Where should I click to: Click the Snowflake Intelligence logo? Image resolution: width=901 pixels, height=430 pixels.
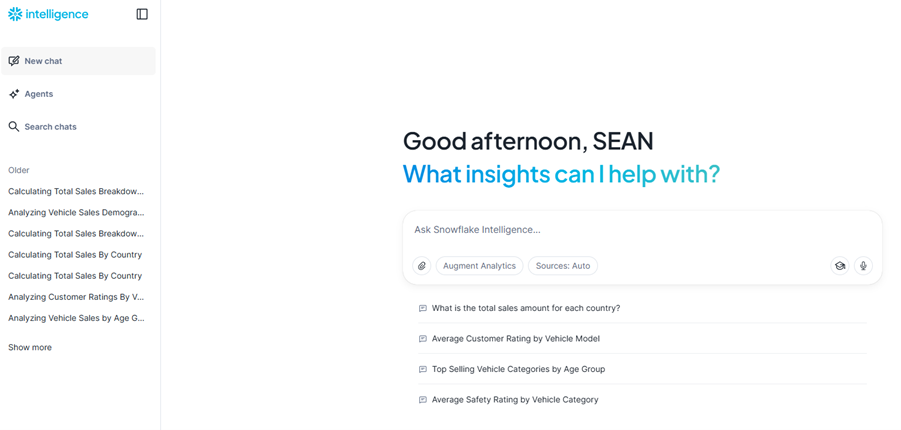[x=48, y=14]
